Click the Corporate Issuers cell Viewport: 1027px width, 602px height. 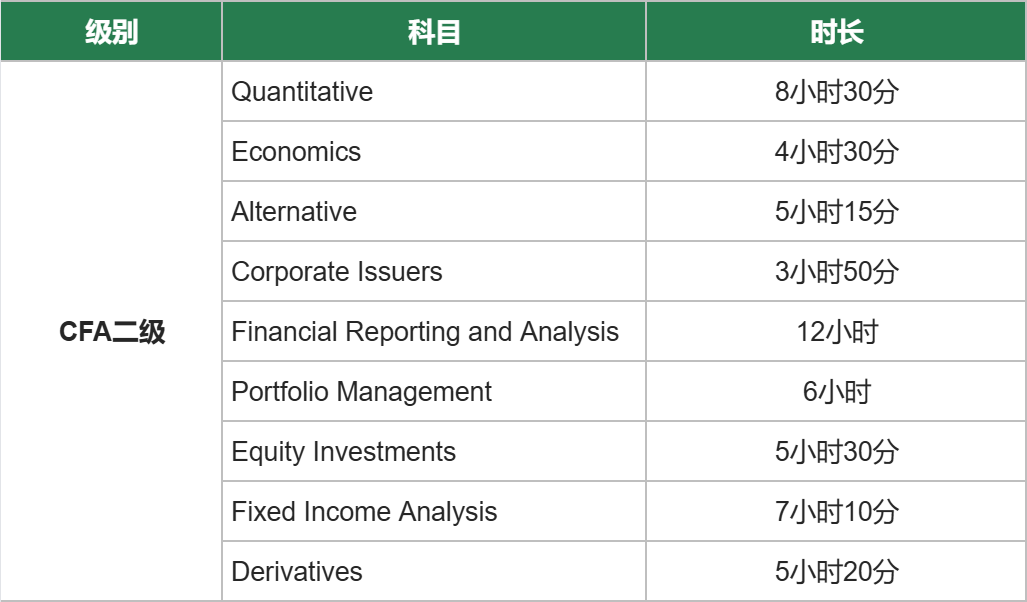pyautogui.click(x=337, y=272)
